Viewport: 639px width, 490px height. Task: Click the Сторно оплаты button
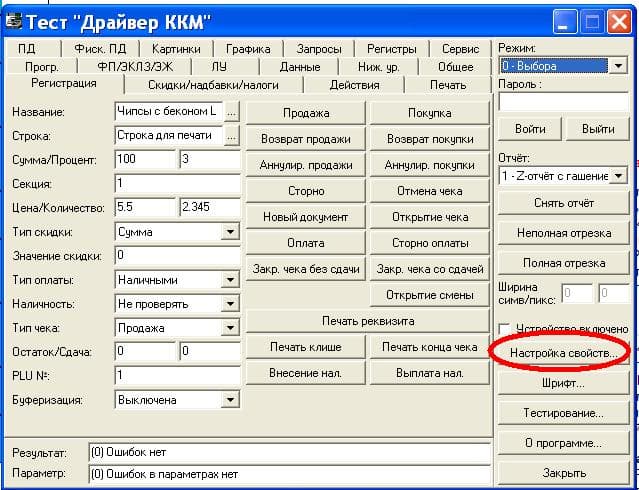(x=430, y=243)
